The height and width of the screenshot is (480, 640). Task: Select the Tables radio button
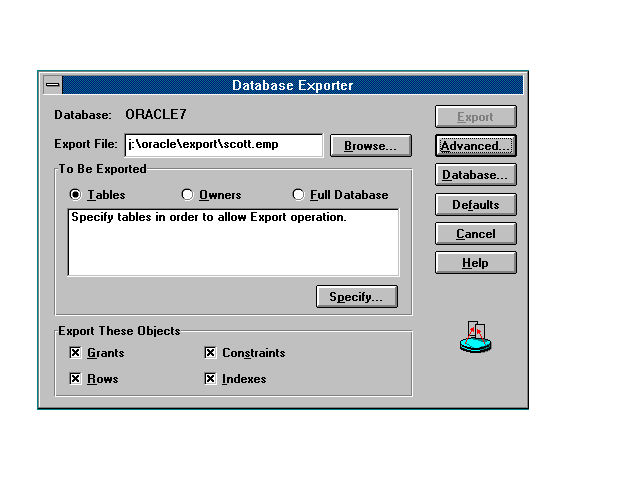(x=75, y=195)
